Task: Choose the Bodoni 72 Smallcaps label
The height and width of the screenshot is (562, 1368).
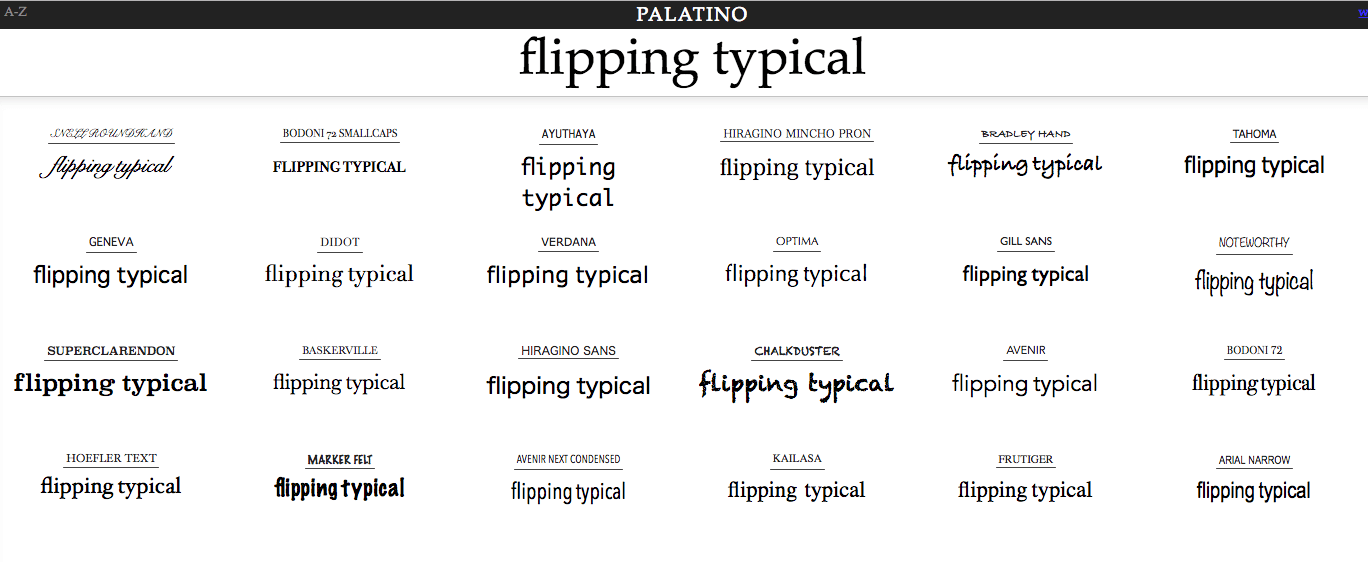Action: pos(340,134)
